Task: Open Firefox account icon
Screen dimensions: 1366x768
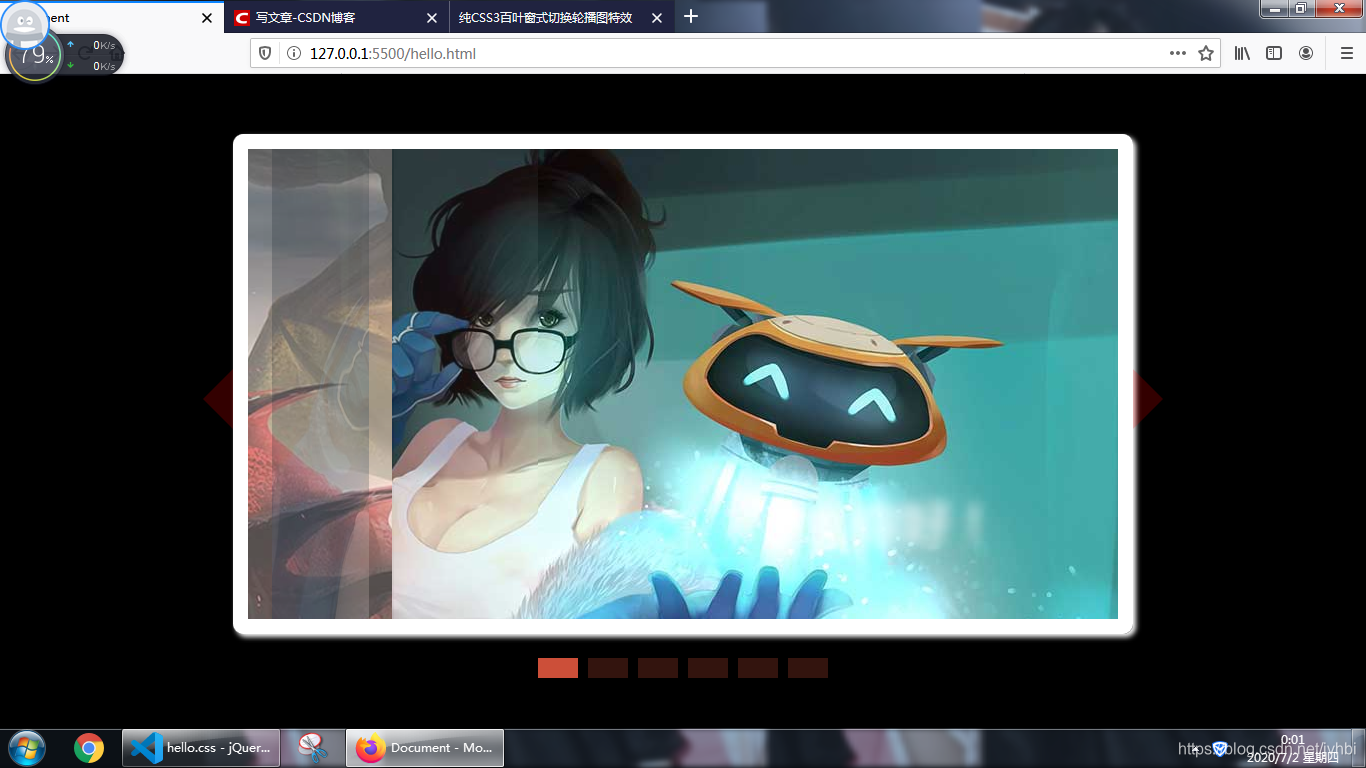Action: tap(1306, 53)
